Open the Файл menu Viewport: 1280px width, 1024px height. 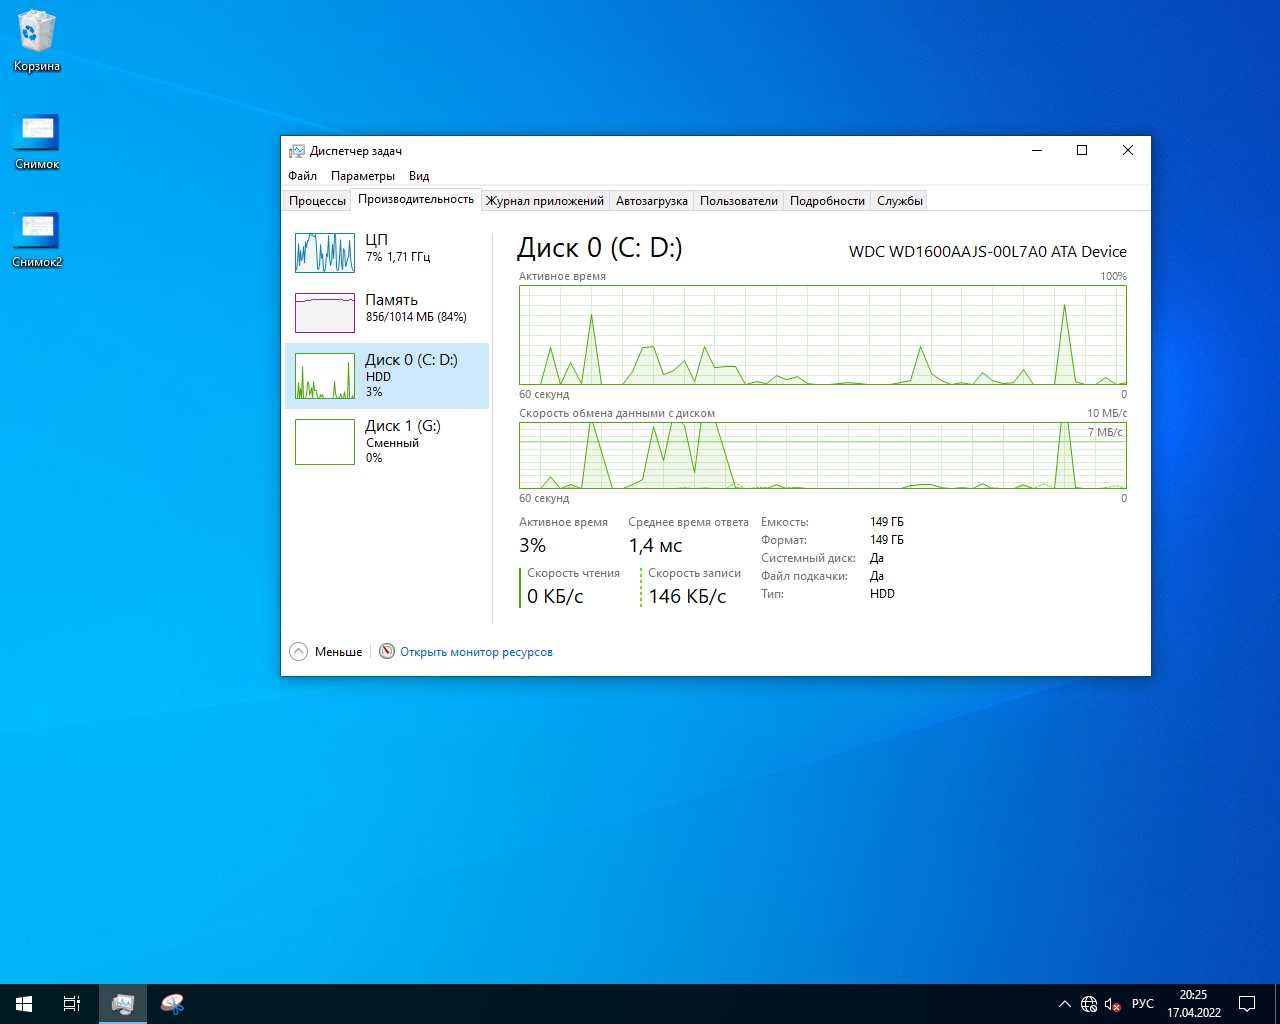point(302,176)
